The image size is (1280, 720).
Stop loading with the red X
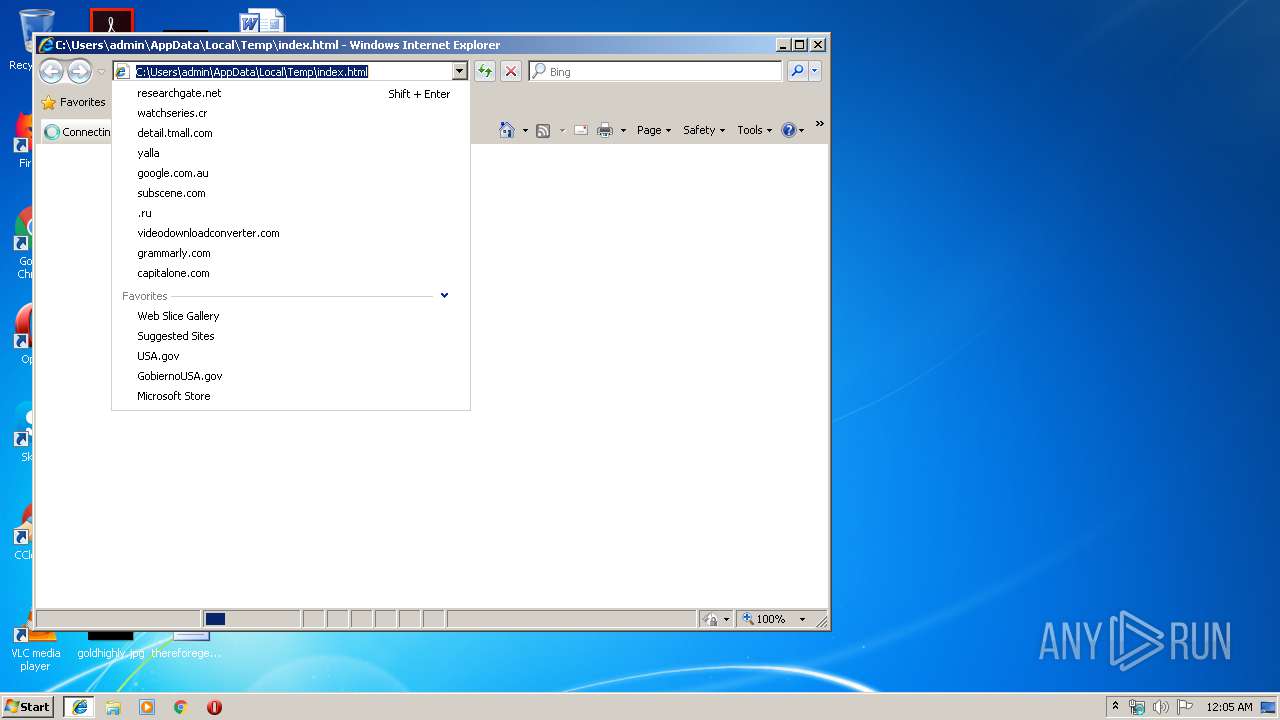tap(511, 71)
